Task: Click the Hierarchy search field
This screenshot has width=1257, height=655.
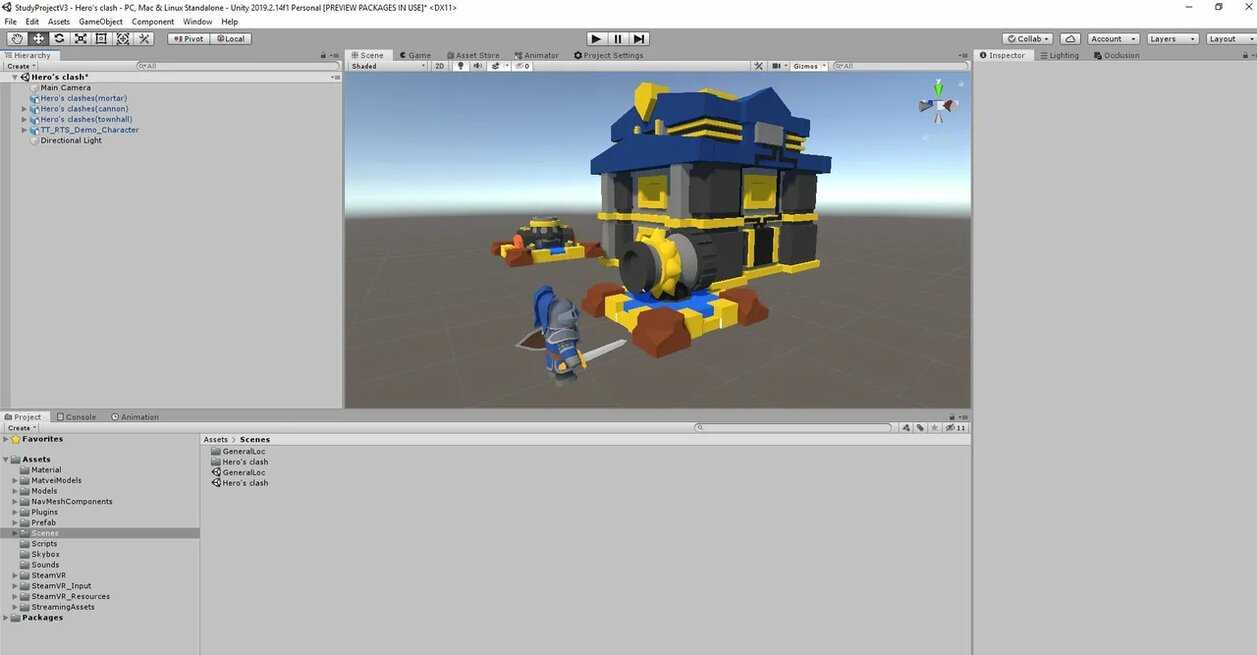Action: click(240, 66)
